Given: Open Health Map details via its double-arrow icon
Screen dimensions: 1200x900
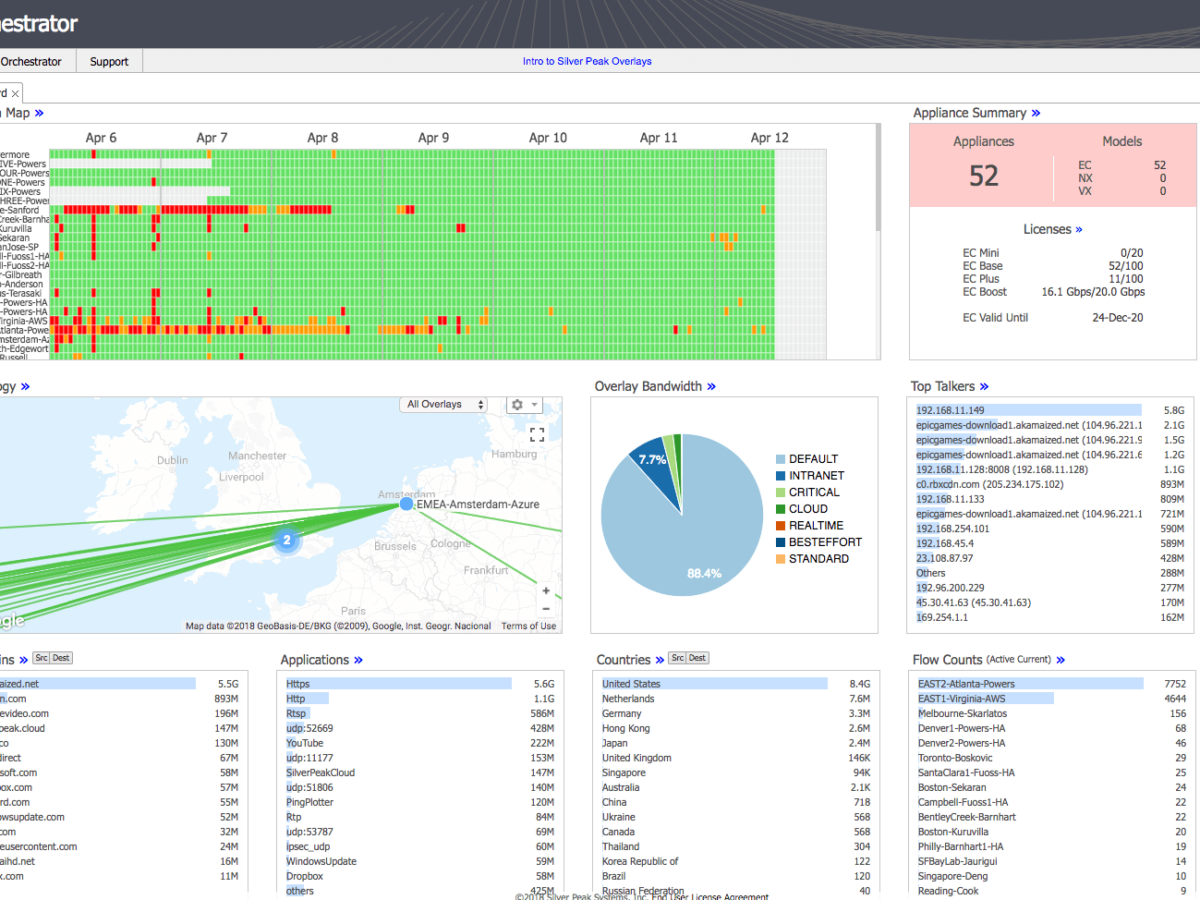Looking at the screenshot, I should click(39, 113).
